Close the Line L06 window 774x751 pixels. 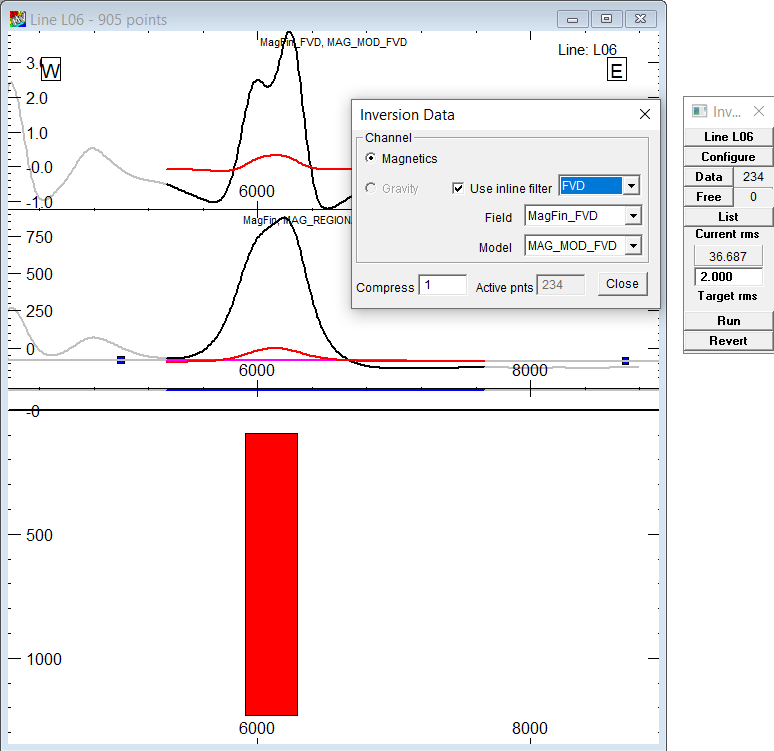tap(640, 19)
